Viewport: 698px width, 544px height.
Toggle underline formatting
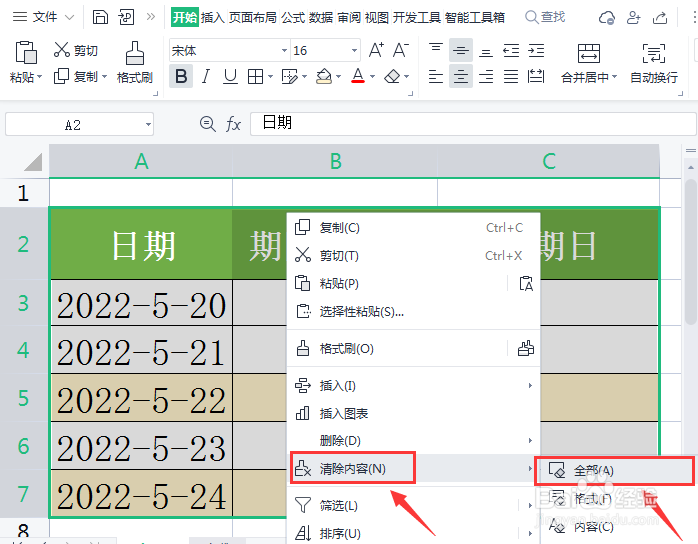230,77
